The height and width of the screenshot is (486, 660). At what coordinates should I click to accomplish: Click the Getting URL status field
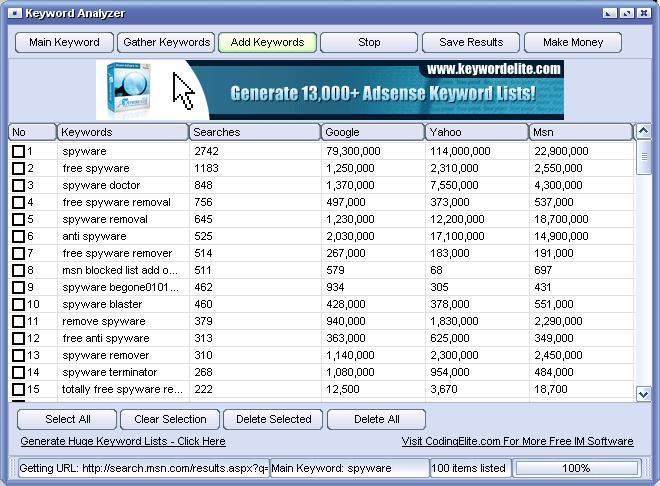144,468
